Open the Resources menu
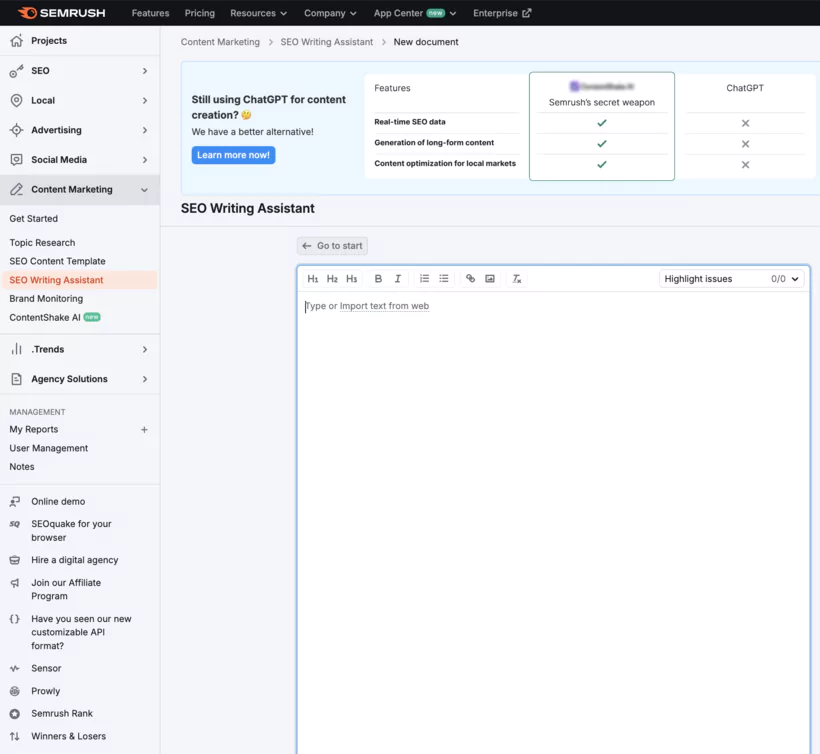This screenshot has width=820, height=754. [258, 13]
